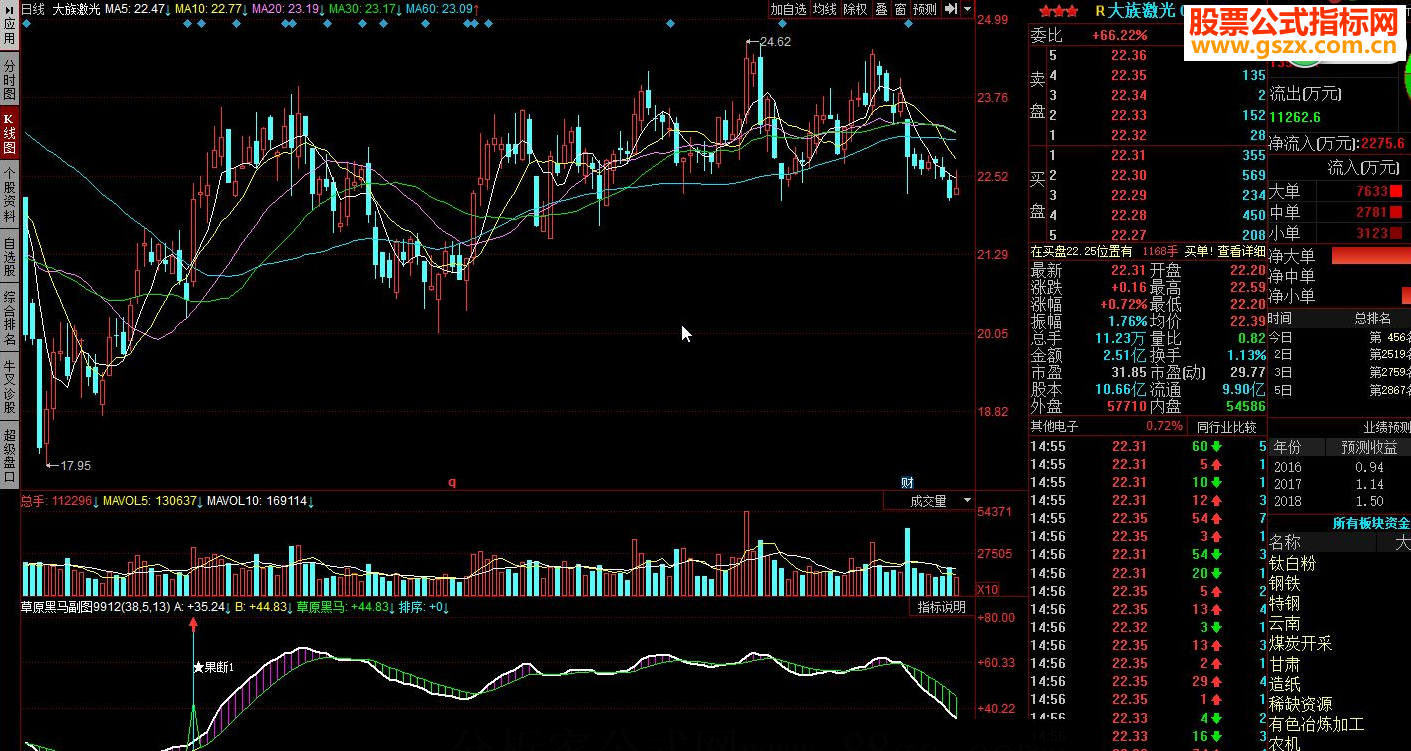Click the red up-arrow signal in indicator panel
This screenshot has height=751, width=1411.
[x=193, y=625]
